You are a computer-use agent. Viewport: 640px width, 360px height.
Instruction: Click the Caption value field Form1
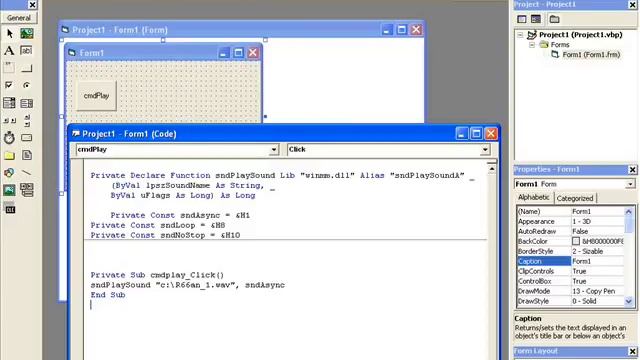click(597, 261)
